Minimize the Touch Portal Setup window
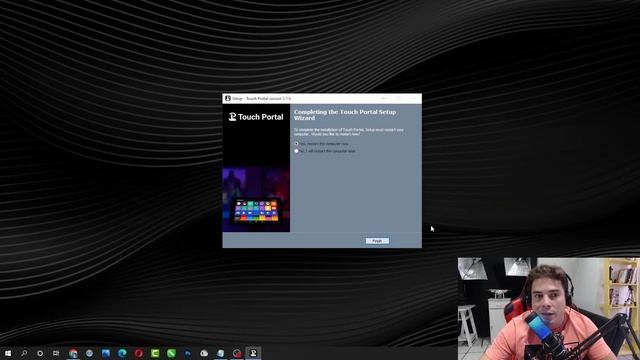The height and width of the screenshot is (360, 640). point(384,98)
